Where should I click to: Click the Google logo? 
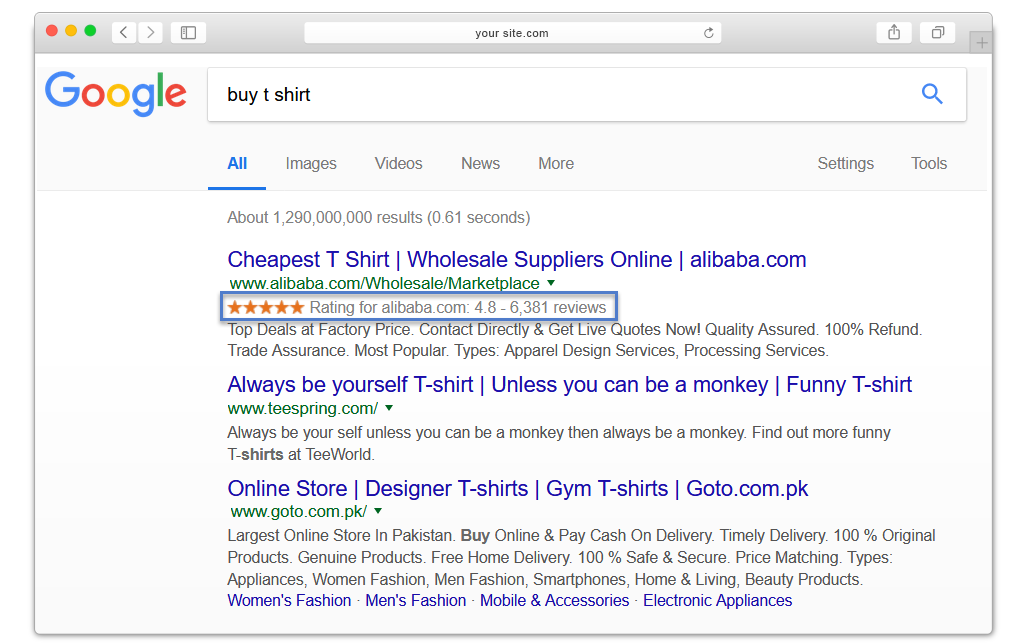[x=116, y=93]
